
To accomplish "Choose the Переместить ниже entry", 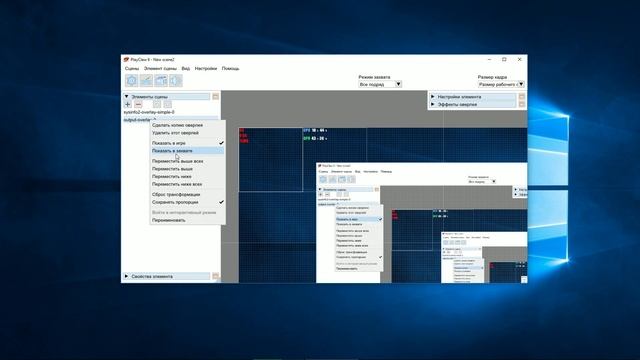I will [187, 176].
